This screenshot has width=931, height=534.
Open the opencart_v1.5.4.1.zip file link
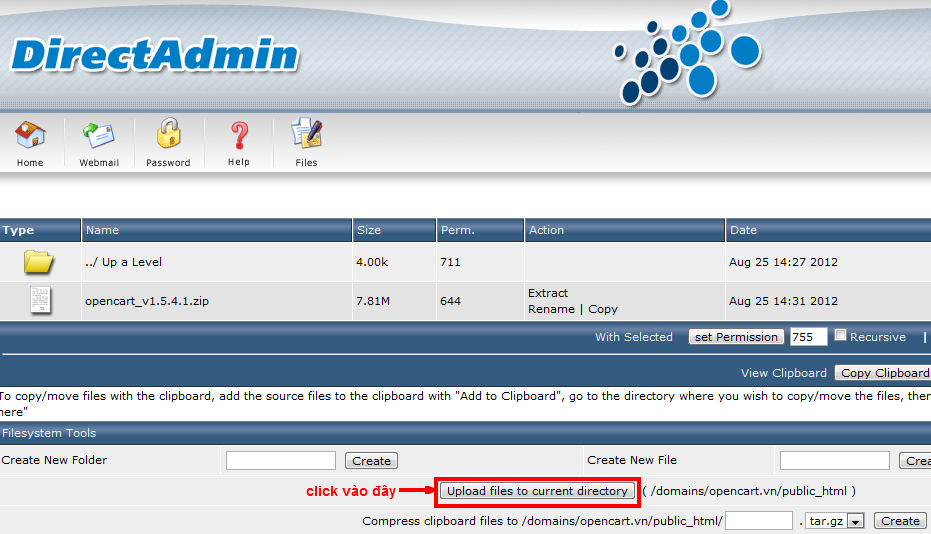click(x=147, y=301)
